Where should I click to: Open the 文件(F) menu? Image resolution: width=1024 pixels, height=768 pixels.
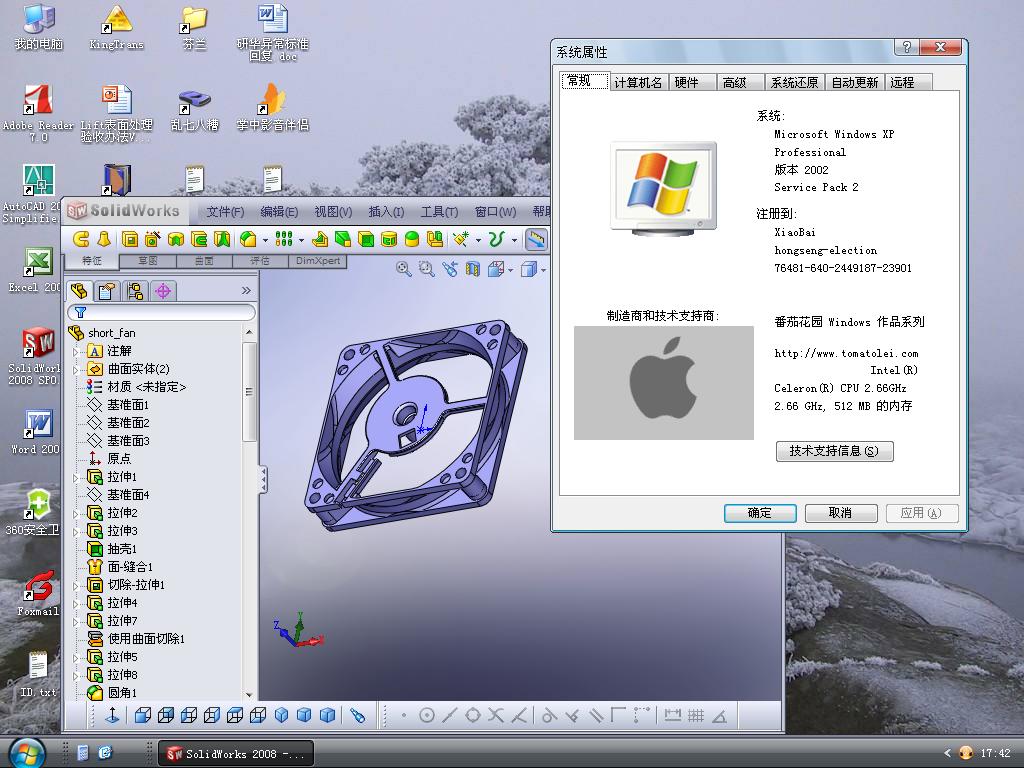click(225, 212)
